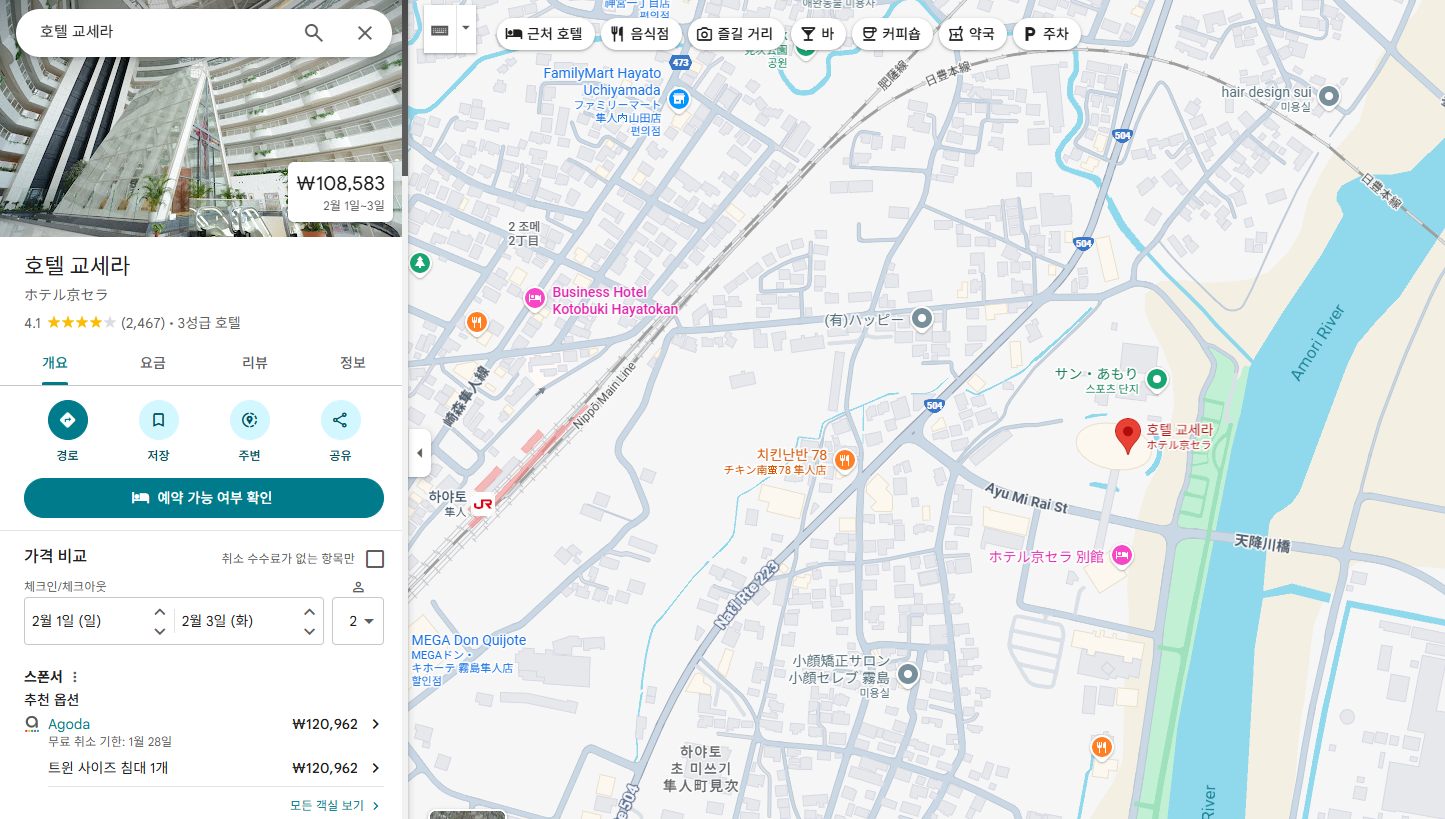Open the guest count dropdown
Screen dimensions: 1445x819
[358, 621]
